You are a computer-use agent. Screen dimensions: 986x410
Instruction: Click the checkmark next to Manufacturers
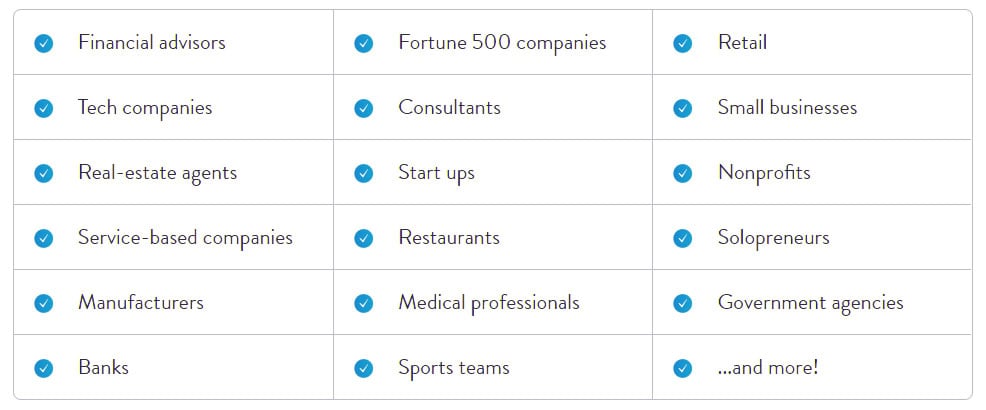[x=44, y=303]
